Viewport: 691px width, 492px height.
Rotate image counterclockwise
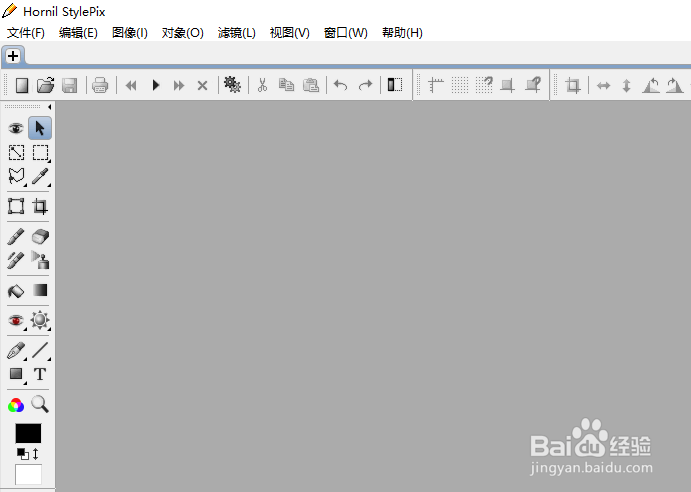pos(651,85)
